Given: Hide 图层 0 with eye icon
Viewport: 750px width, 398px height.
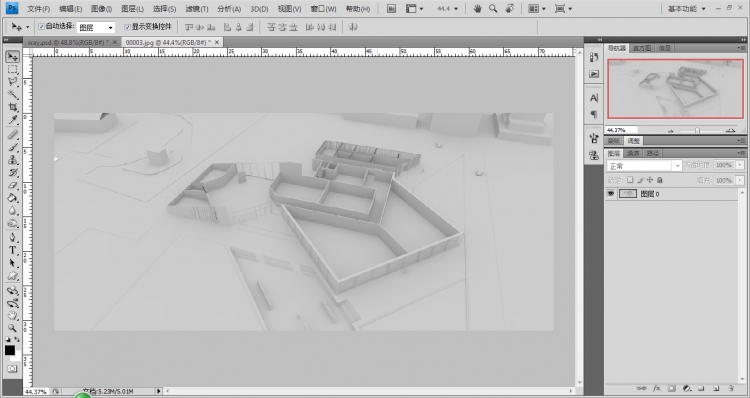Looking at the screenshot, I should point(611,194).
